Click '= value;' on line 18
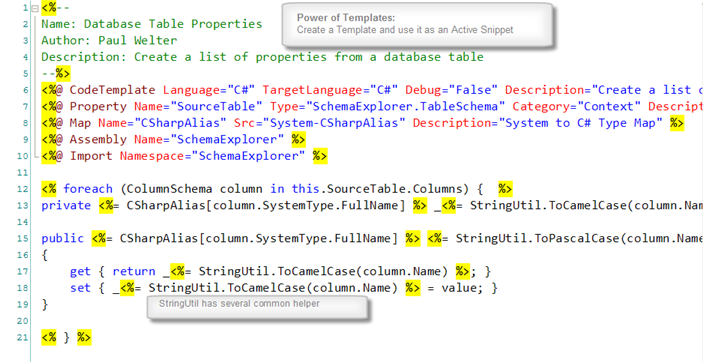 click(x=456, y=288)
